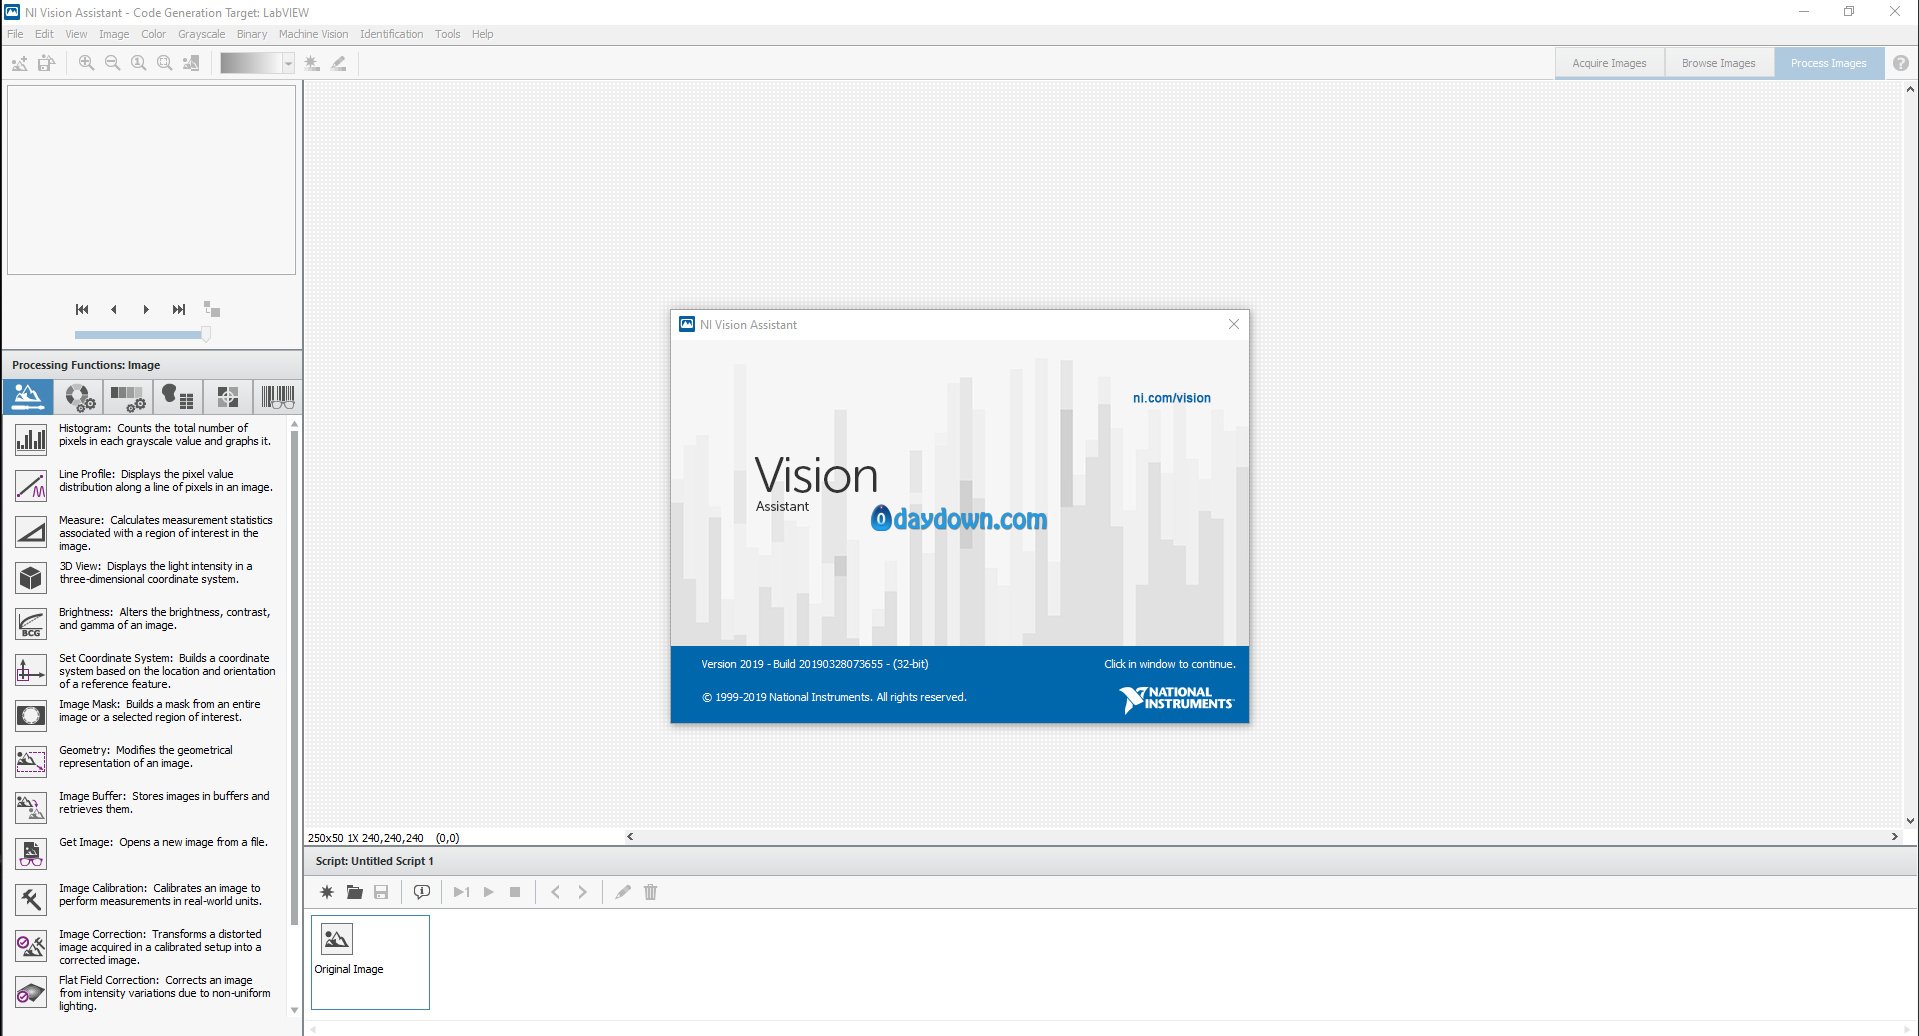This screenshot has height=1036, width=1919.
Task: Click the Save Image toolbar icon
Action: click(46, 63)
